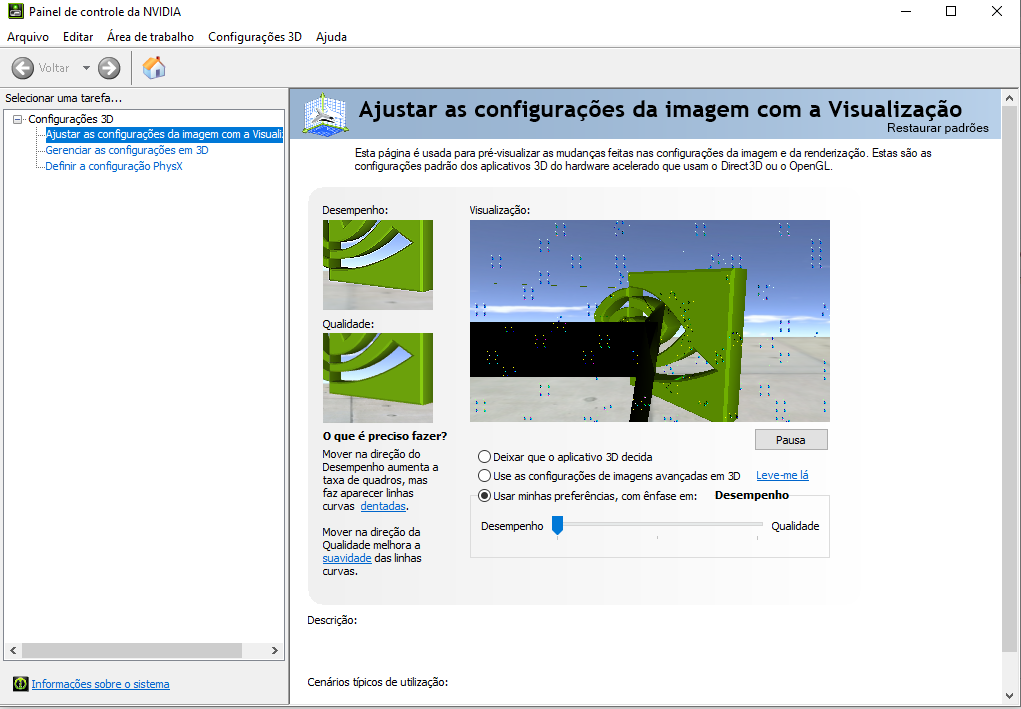Click the Configurações 3D tree label

[x=71, y=119]
